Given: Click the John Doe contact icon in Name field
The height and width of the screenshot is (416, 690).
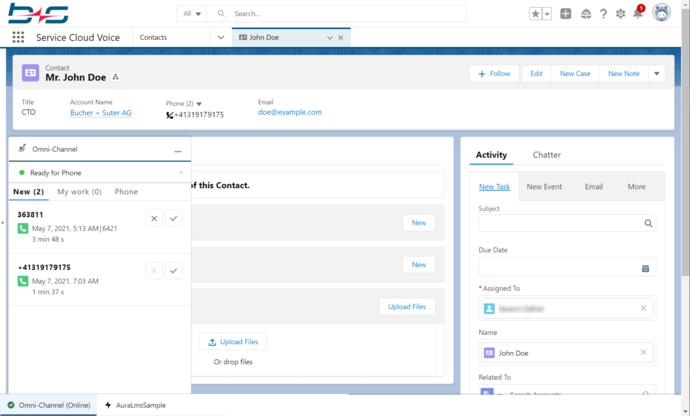Looking at the screenshot, I should pos(489,353).
